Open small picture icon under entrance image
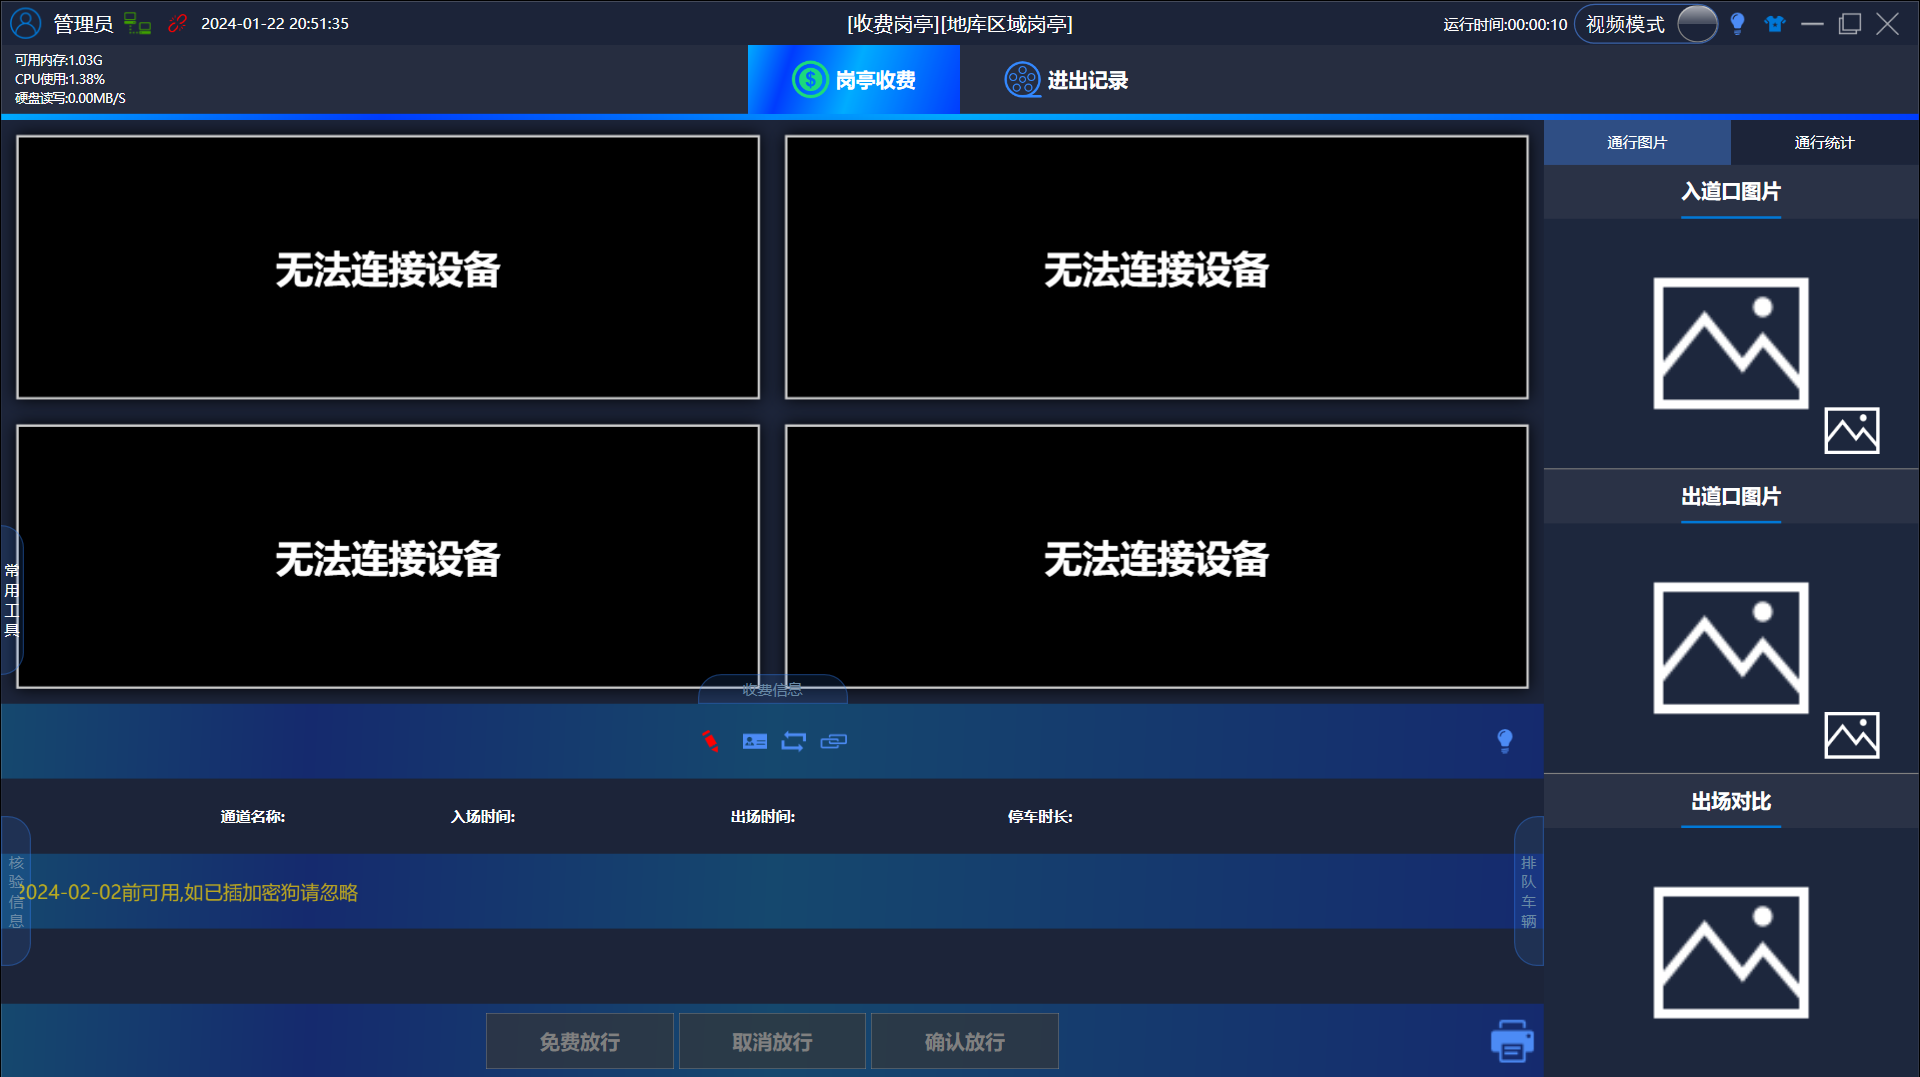 1852,431
